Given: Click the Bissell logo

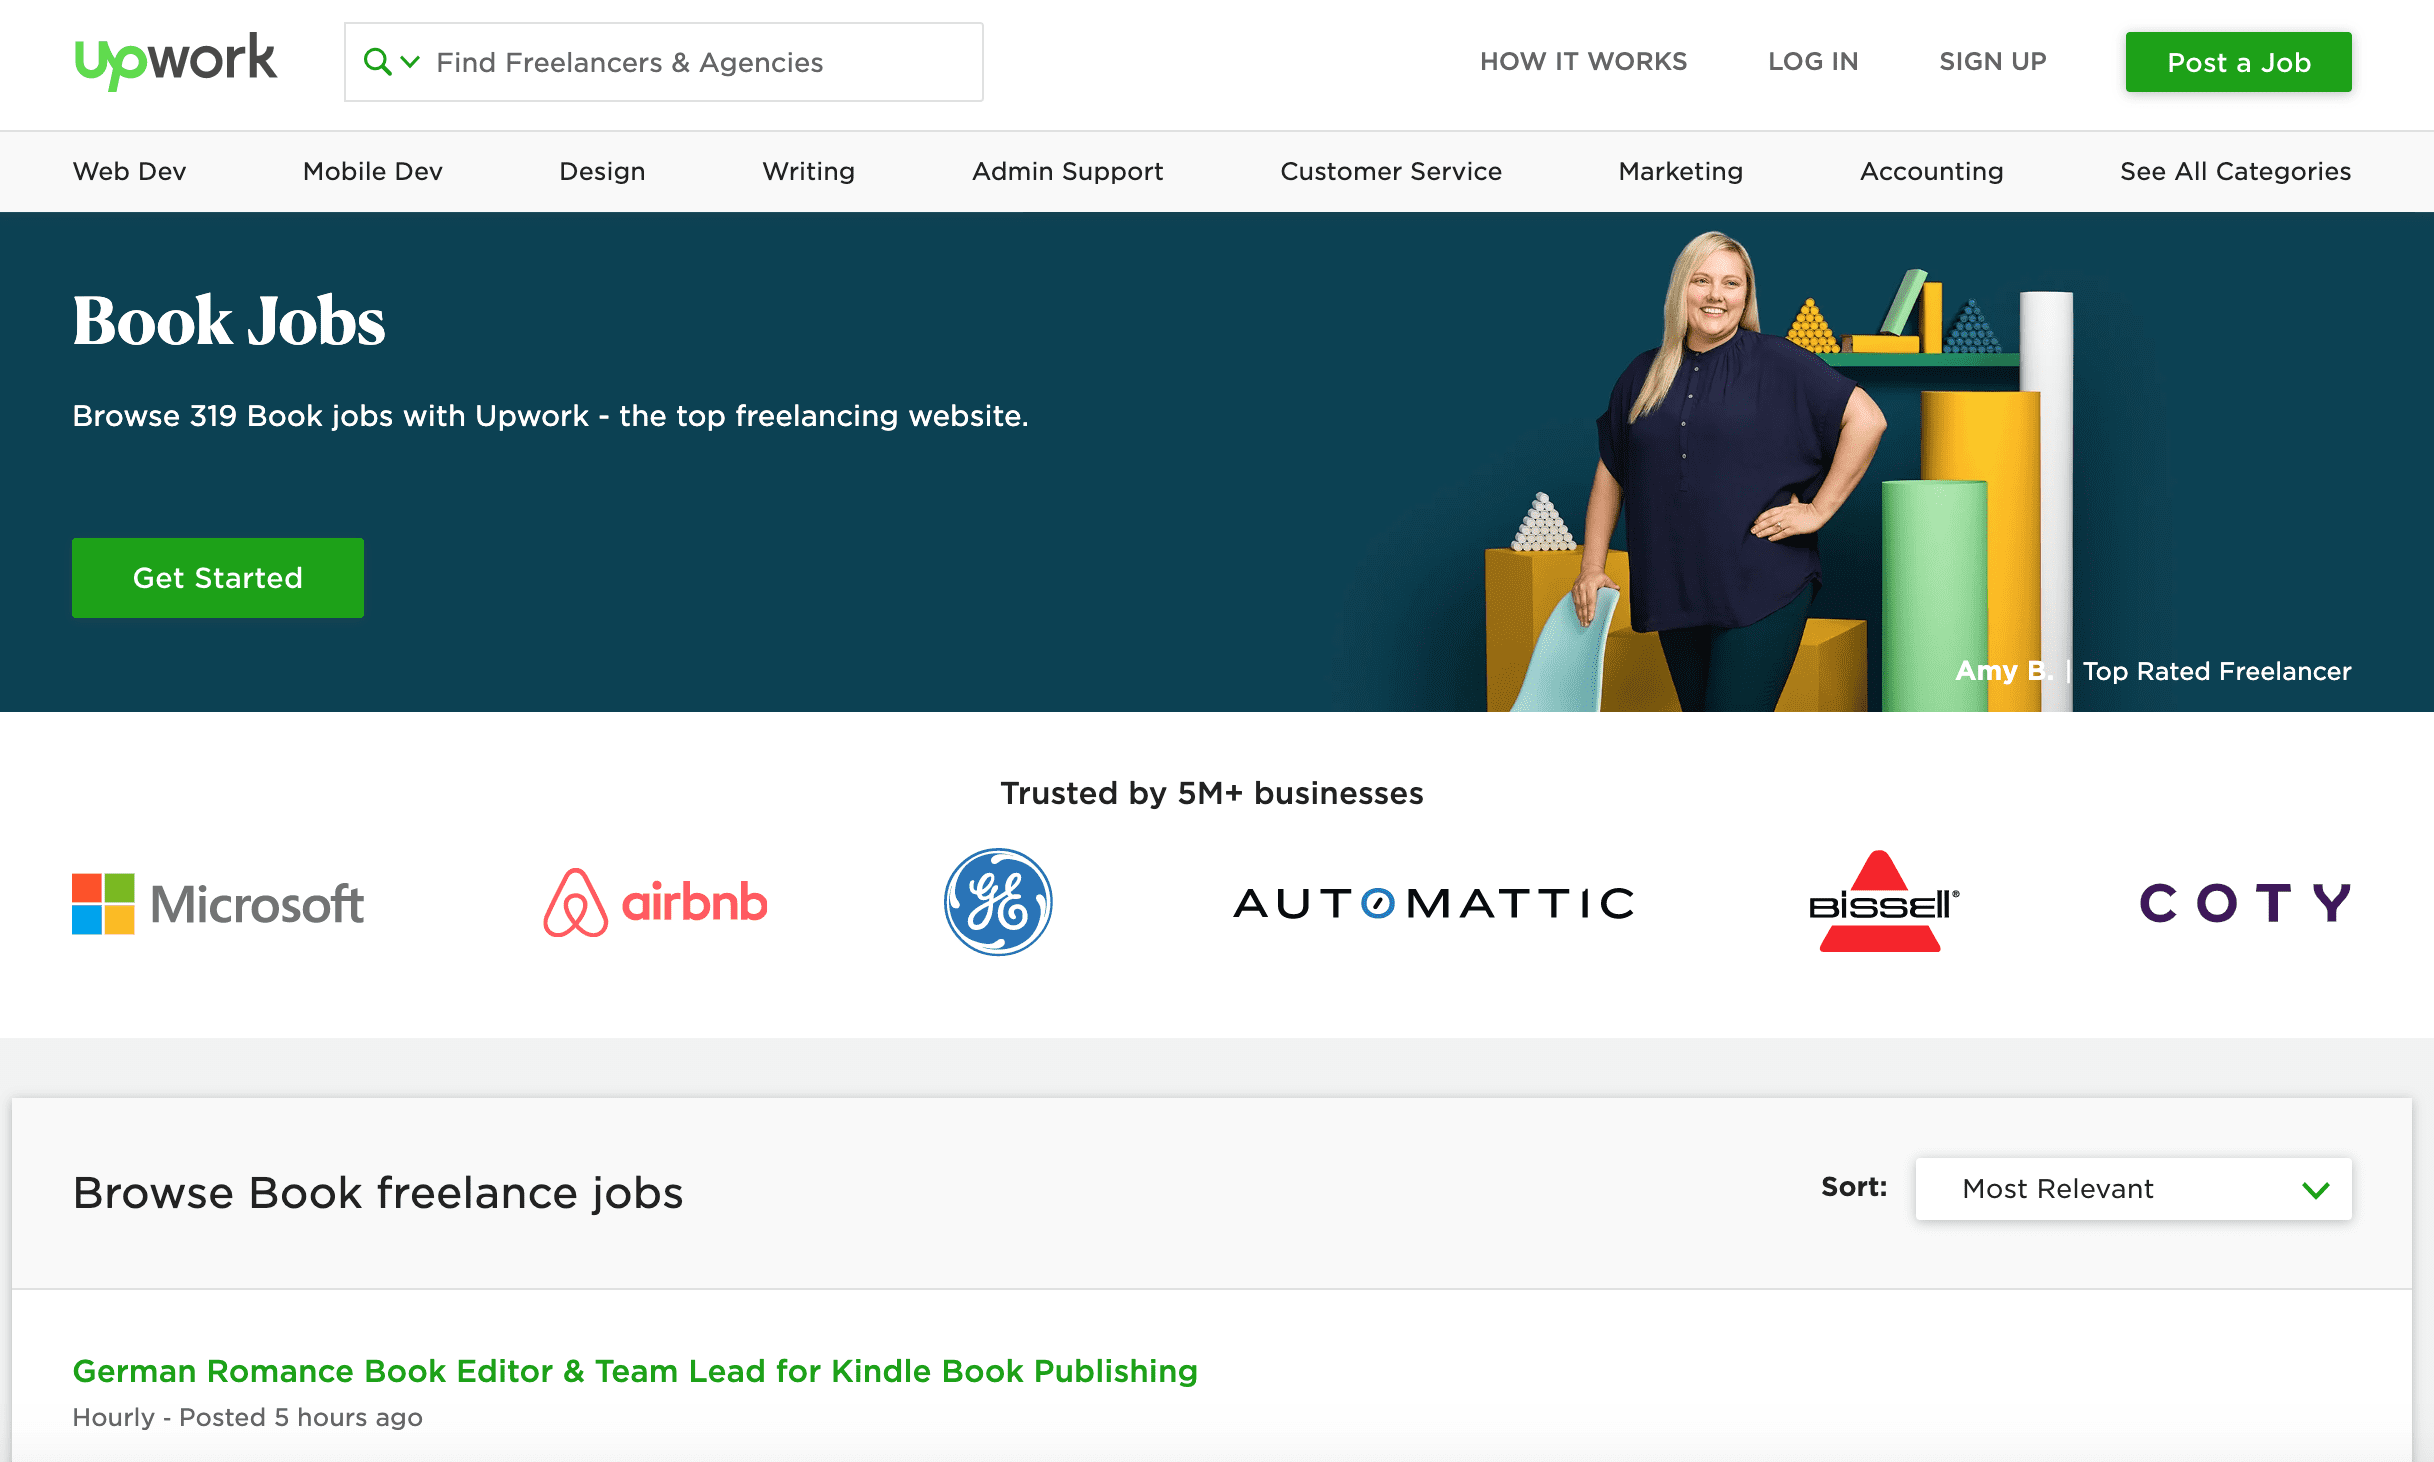Looking at the screenshot, I should tap(1882, 901).
